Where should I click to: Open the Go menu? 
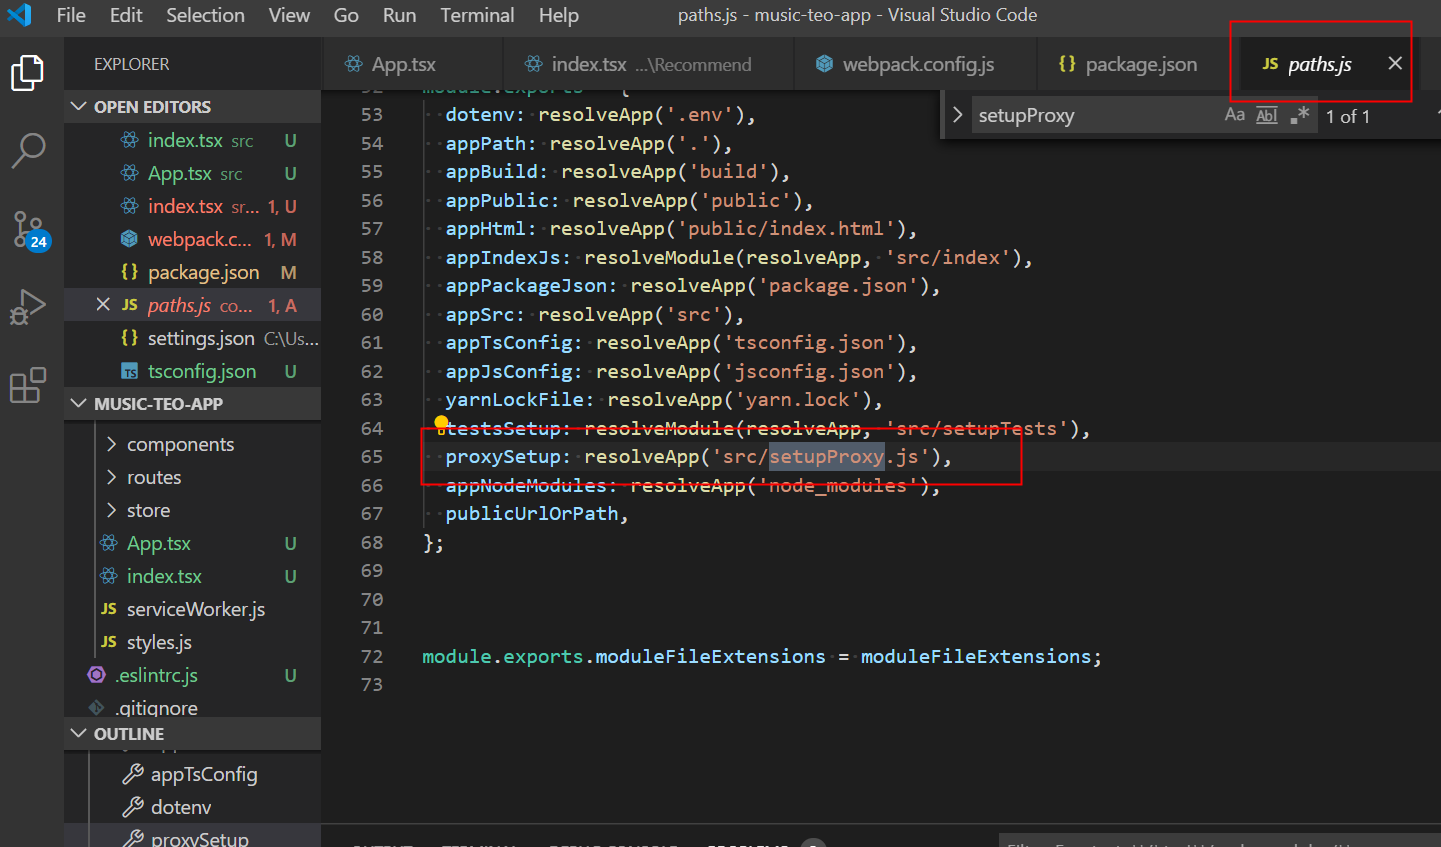pos(346,15)
